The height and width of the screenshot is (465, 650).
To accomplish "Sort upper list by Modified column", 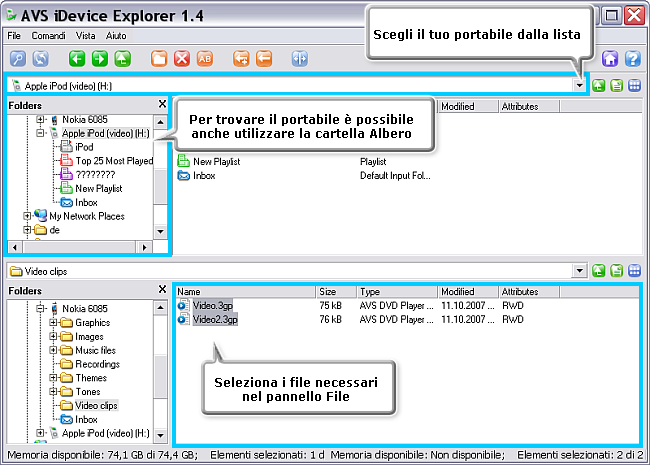I will [468, 107].
